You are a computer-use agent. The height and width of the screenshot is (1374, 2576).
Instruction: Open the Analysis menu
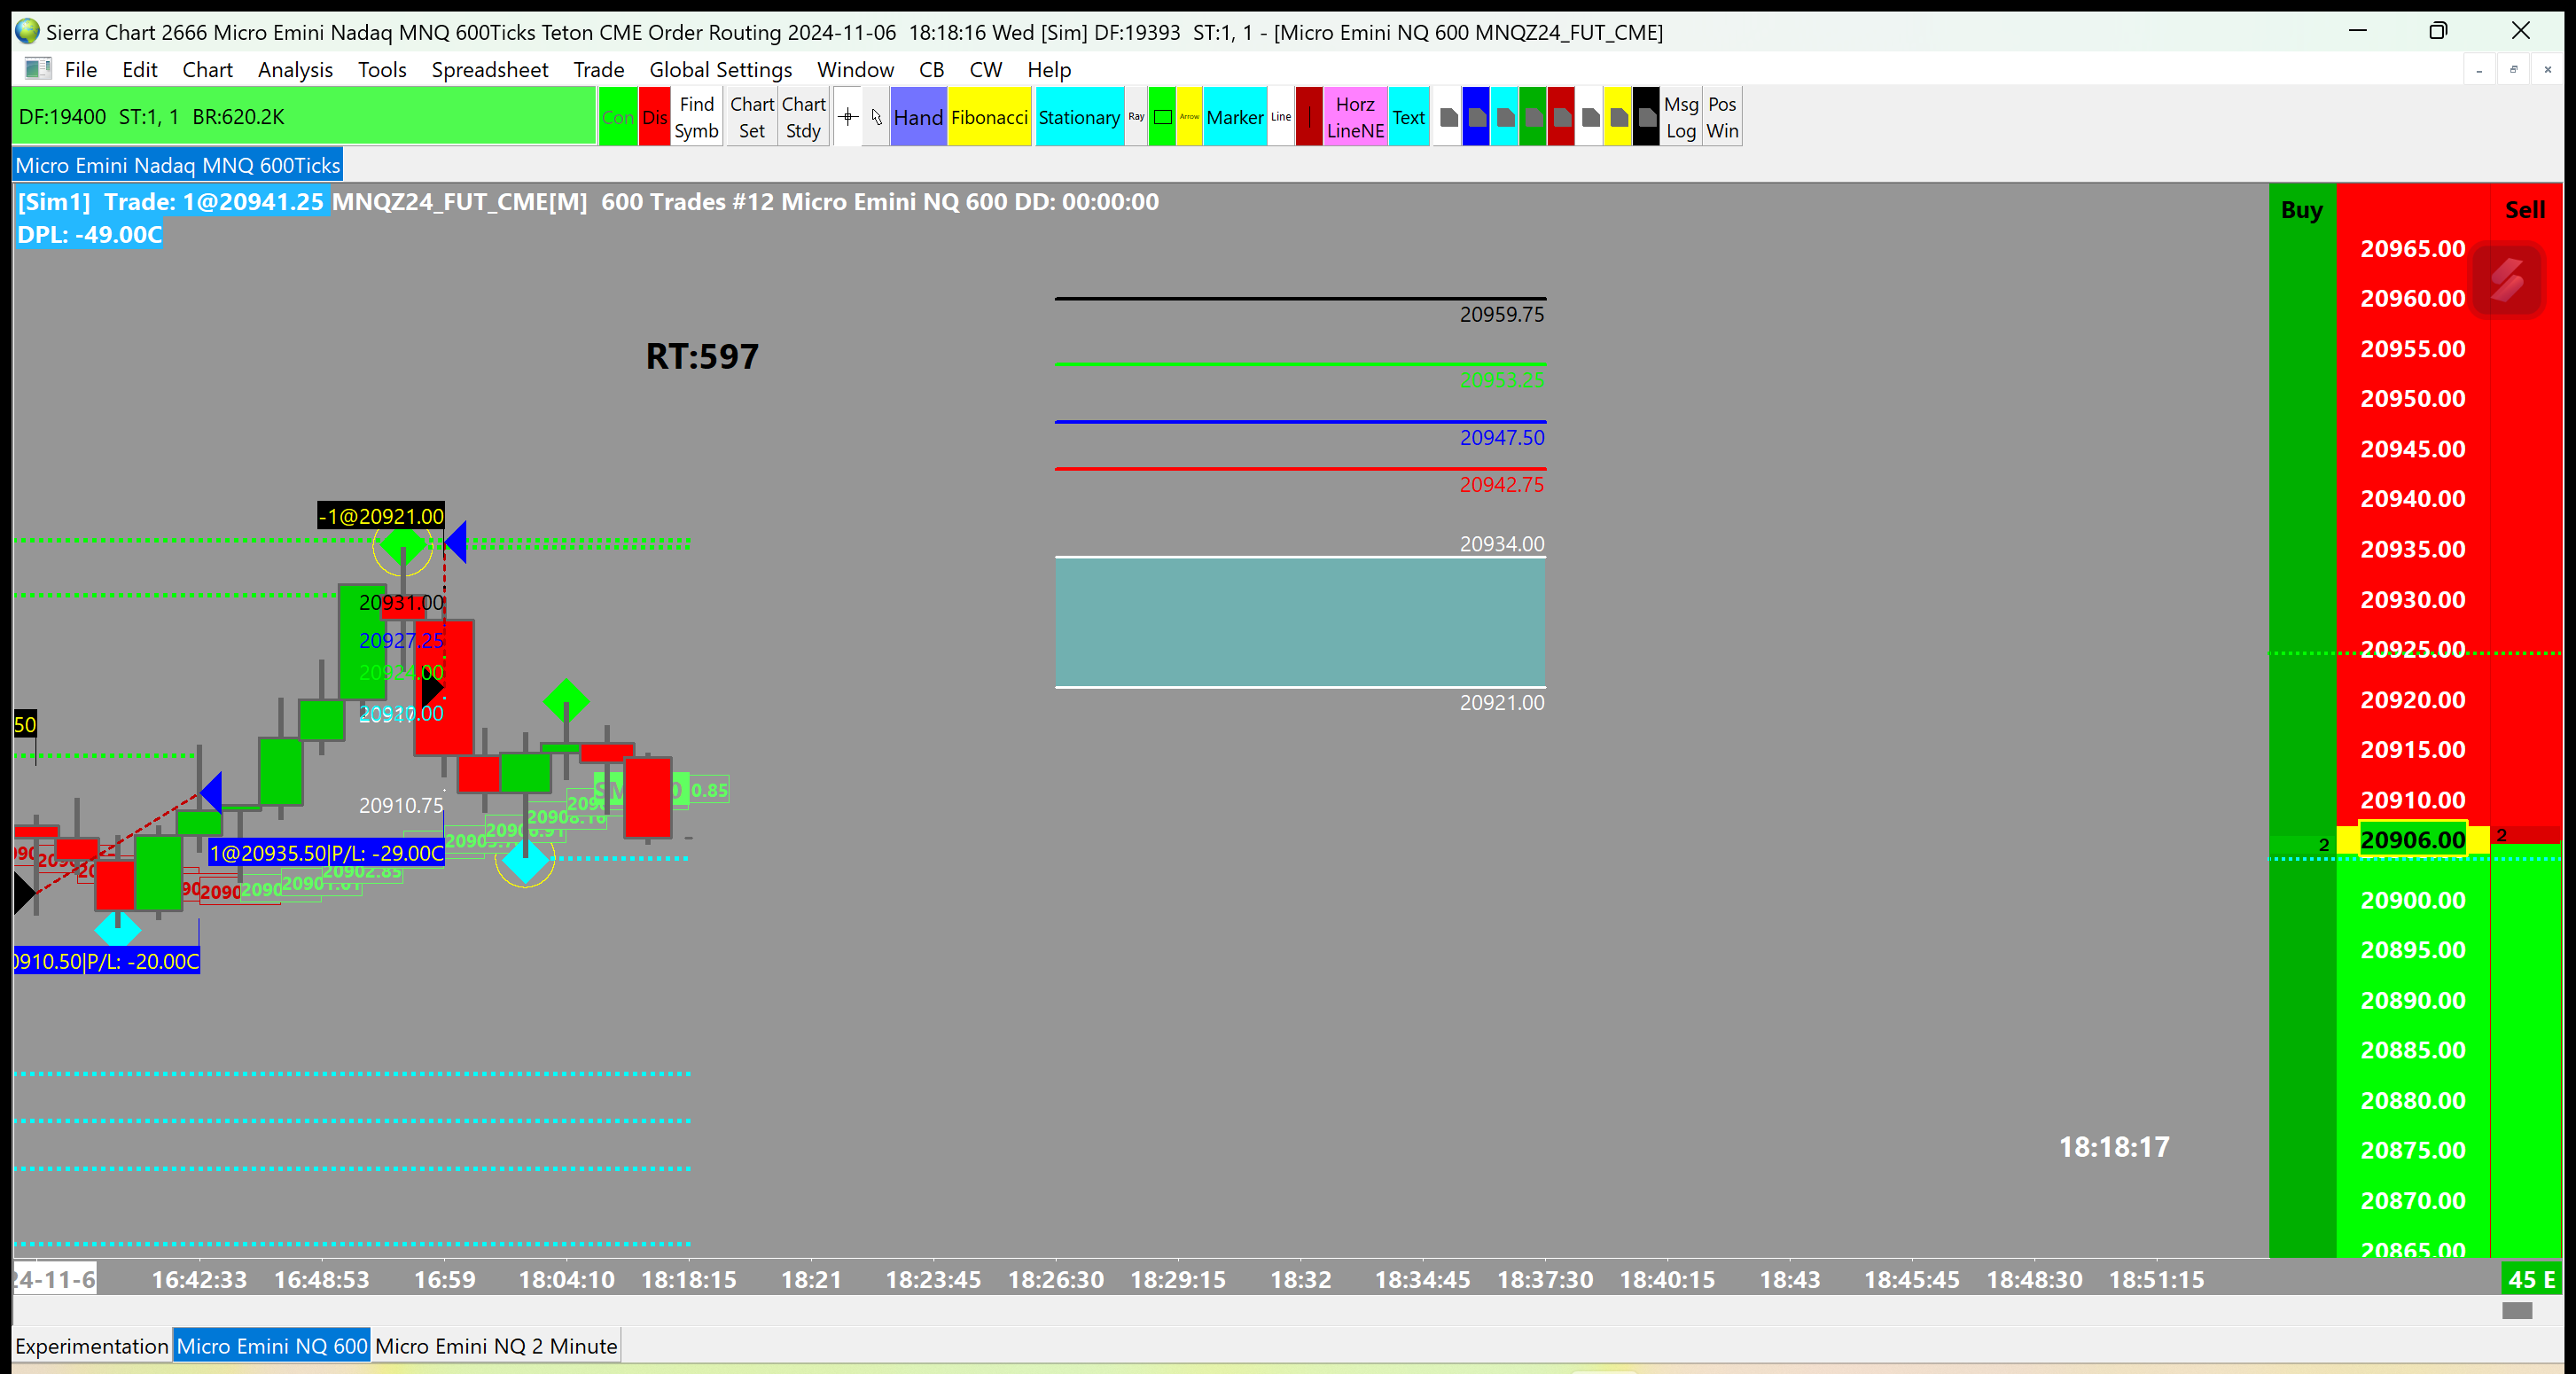tap(295, 69)
